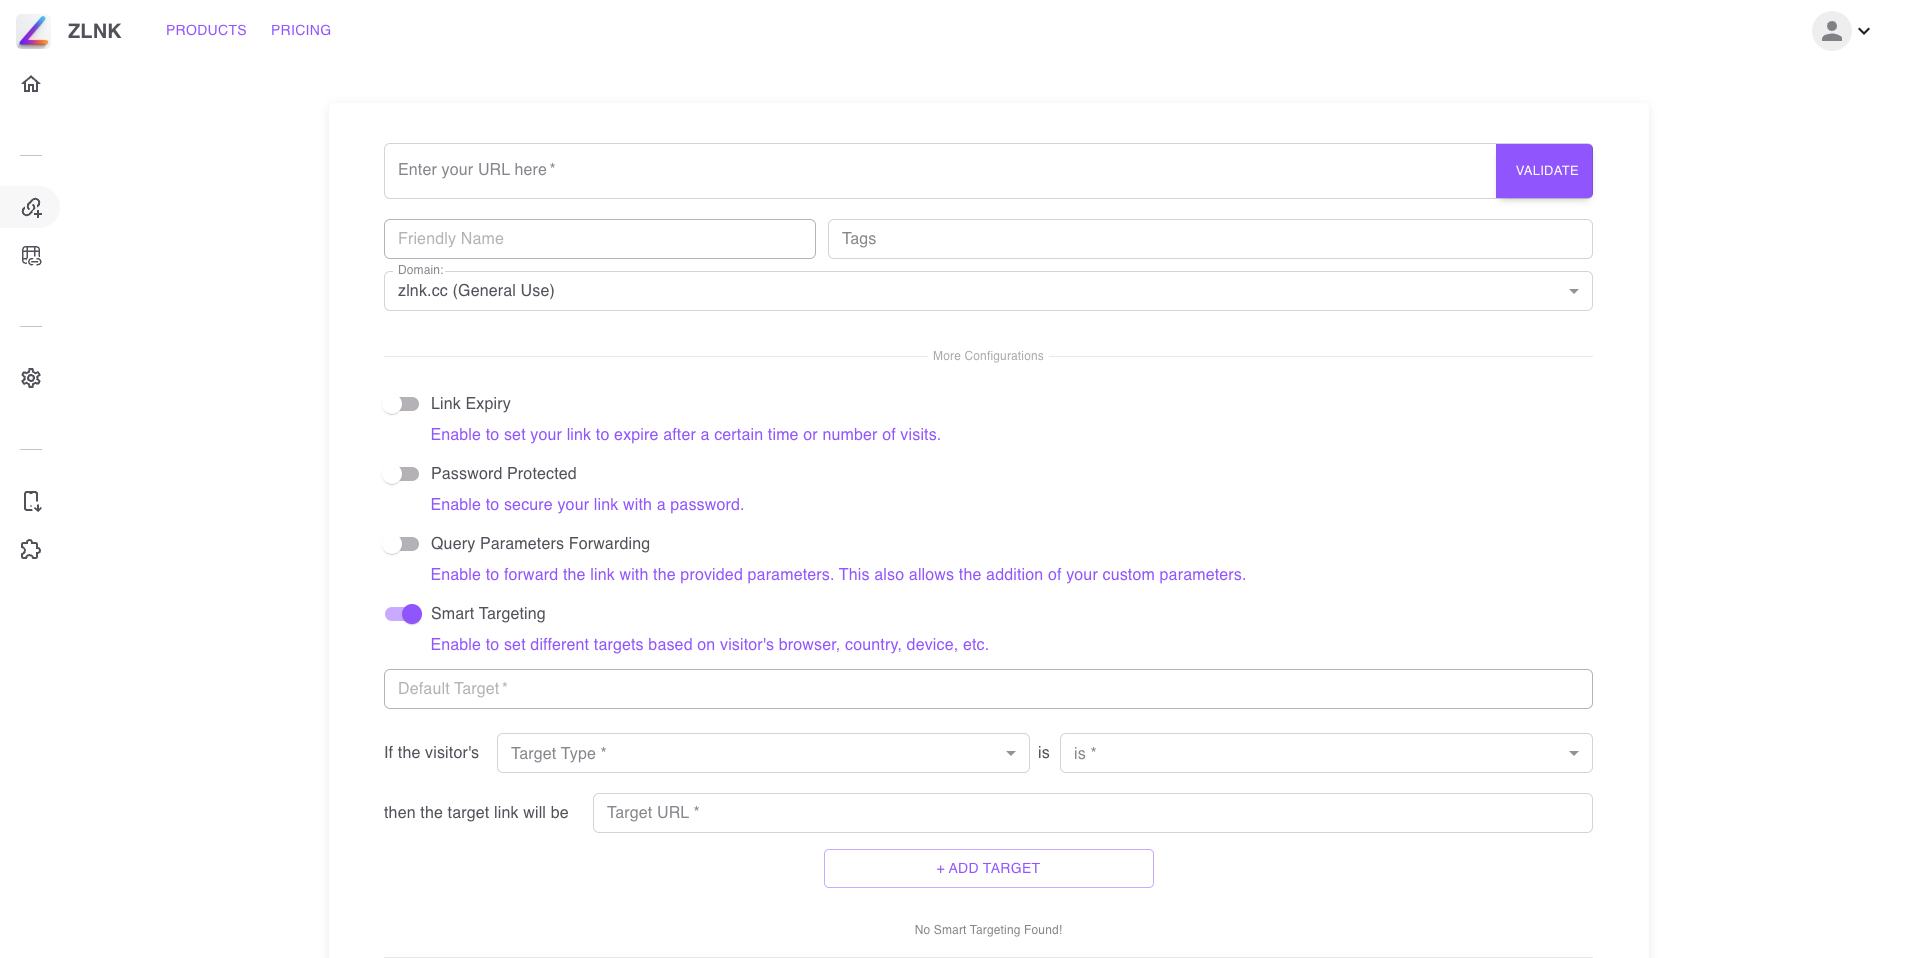Click the + ADD TARGET button
Viewport: 1908px width, 958px height.
pyautogui.click(x=988, y=868)
